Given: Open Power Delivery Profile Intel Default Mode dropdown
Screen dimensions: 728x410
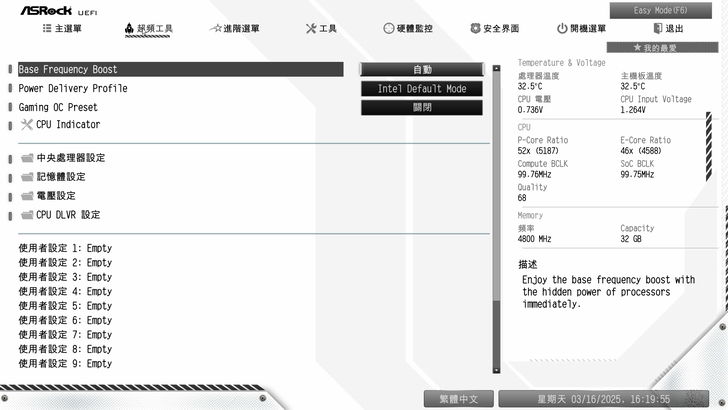Looking at the screenshot, I should click(x=422, y=89).
